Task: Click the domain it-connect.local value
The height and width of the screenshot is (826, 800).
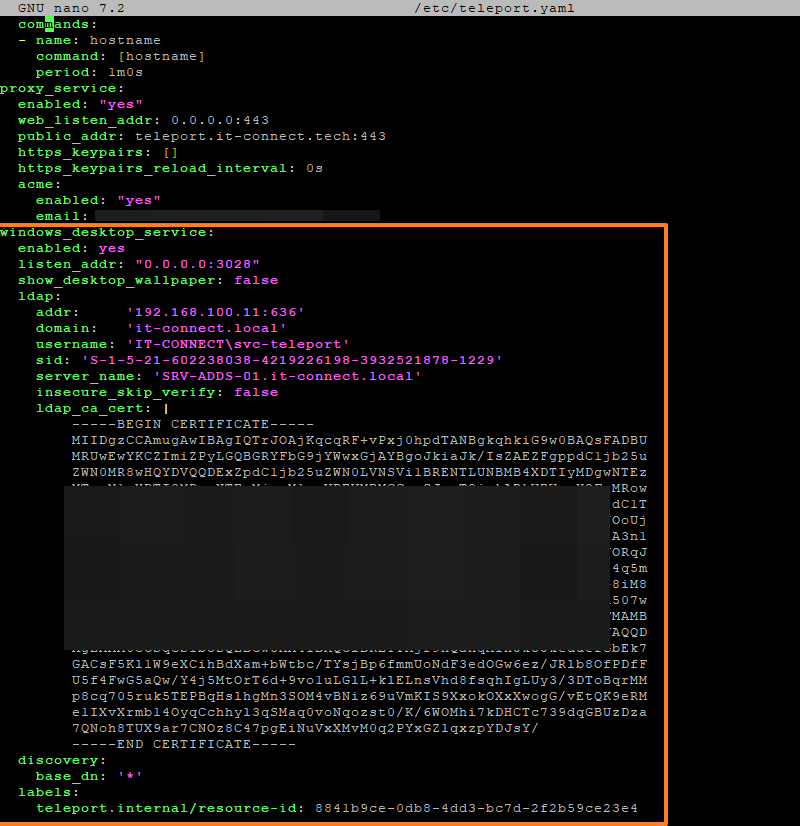Action: click(x=204, y=327)
